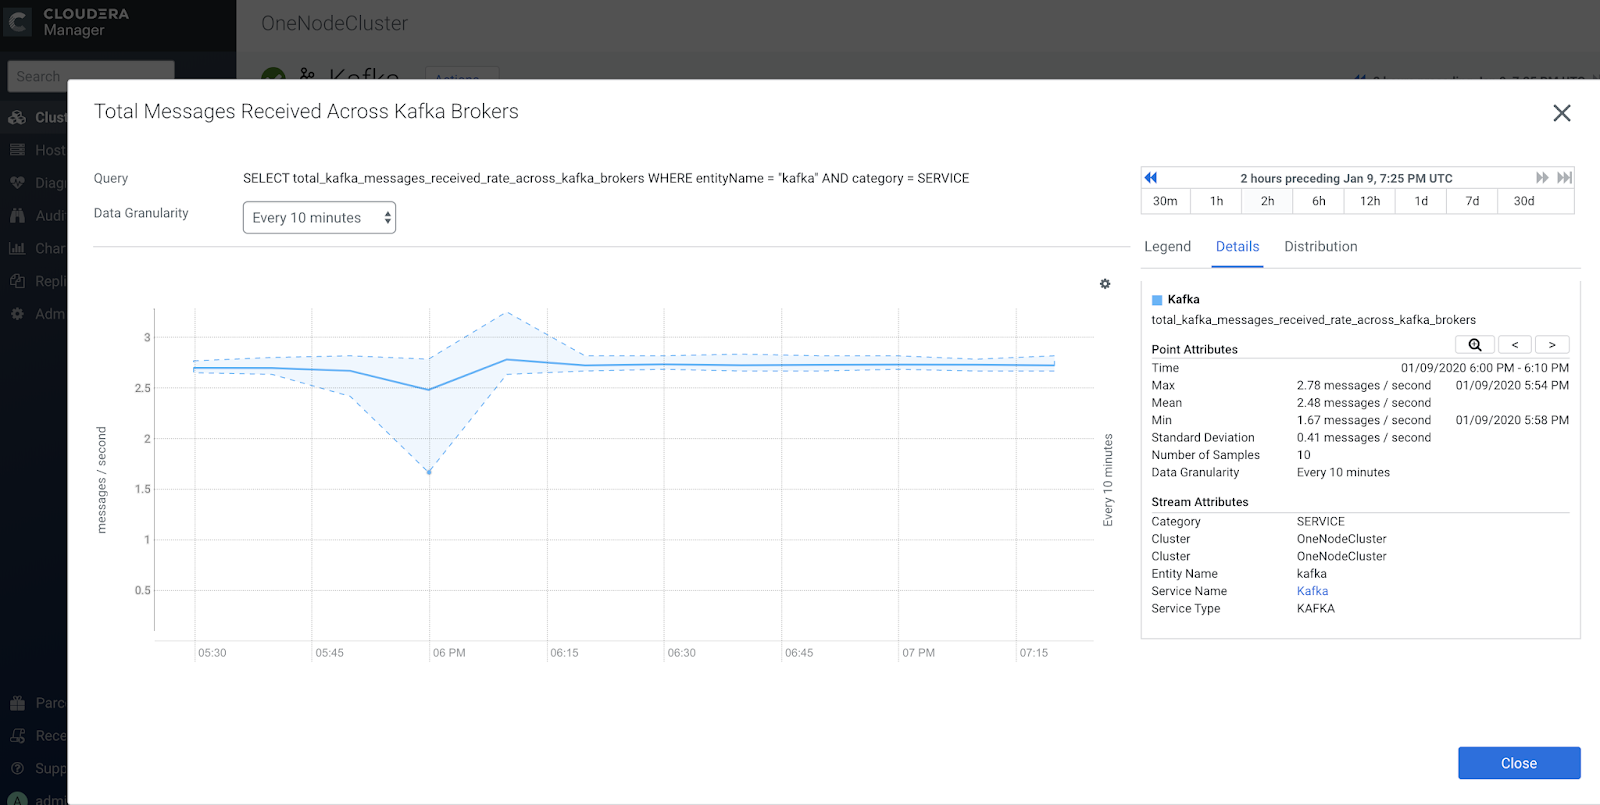Open Clusters icon in background sidebar

point(17,117)
